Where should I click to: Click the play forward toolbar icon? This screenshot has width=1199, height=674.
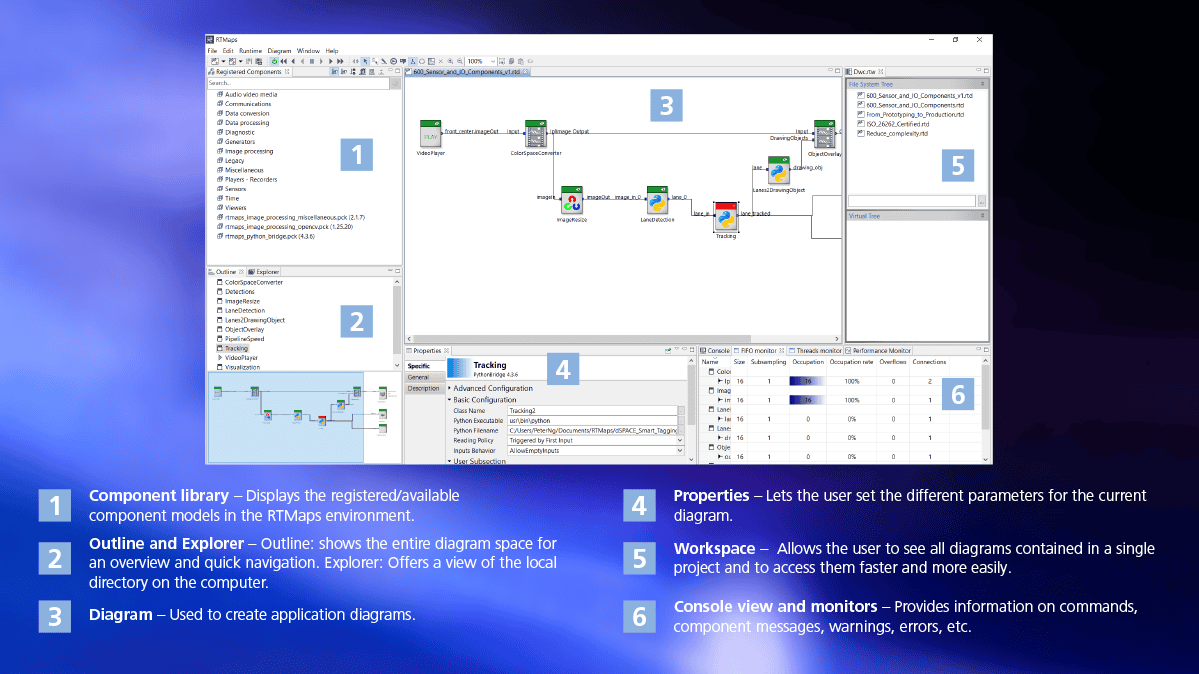click(x=330, y=61)
